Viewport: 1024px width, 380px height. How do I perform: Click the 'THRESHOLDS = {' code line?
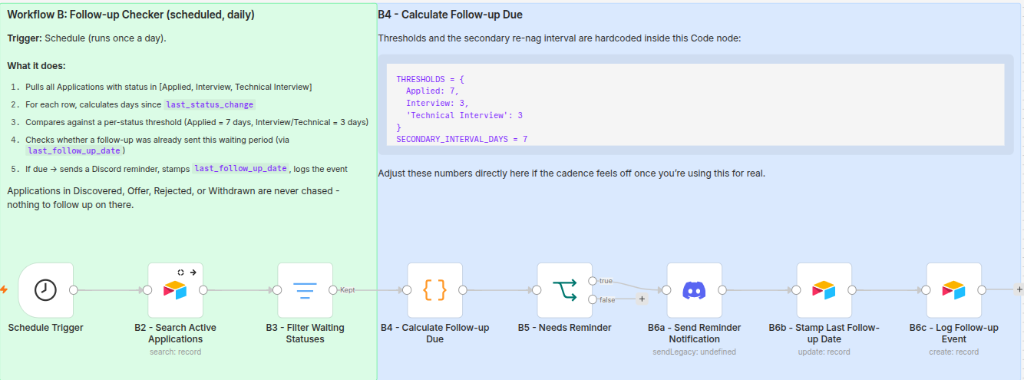430,79
